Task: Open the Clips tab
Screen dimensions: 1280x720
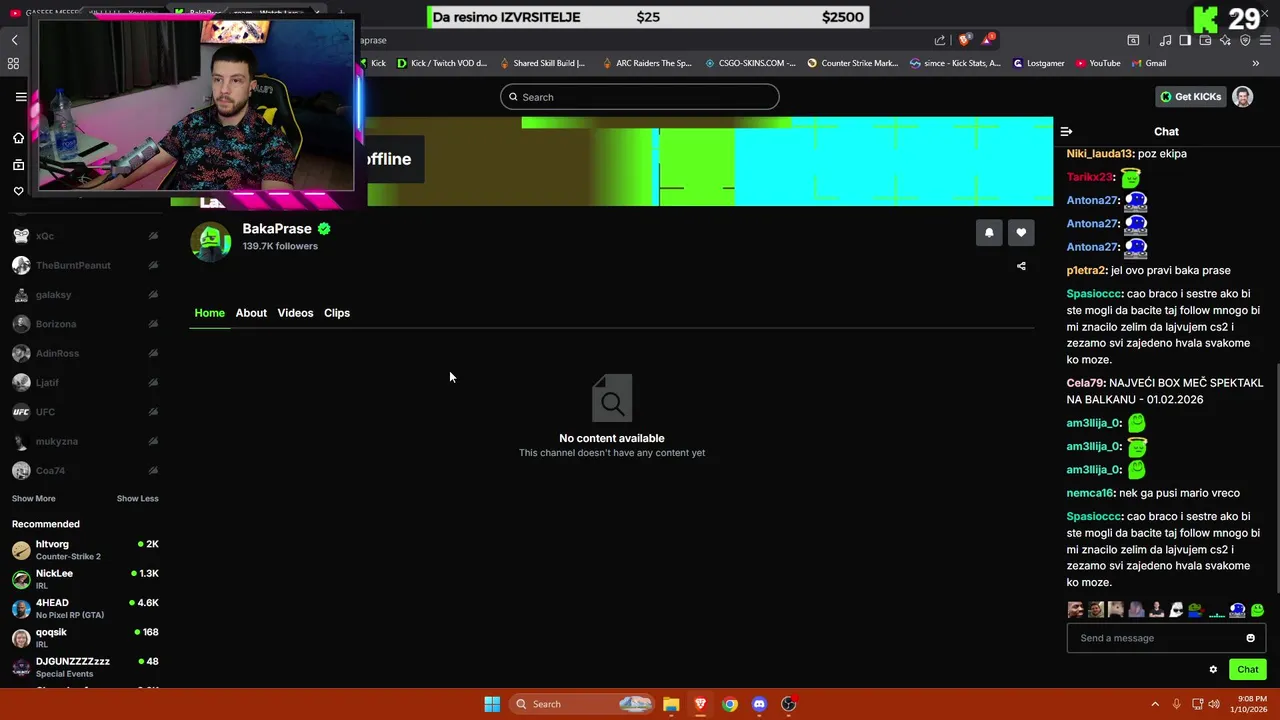Action: click(337, 313)
